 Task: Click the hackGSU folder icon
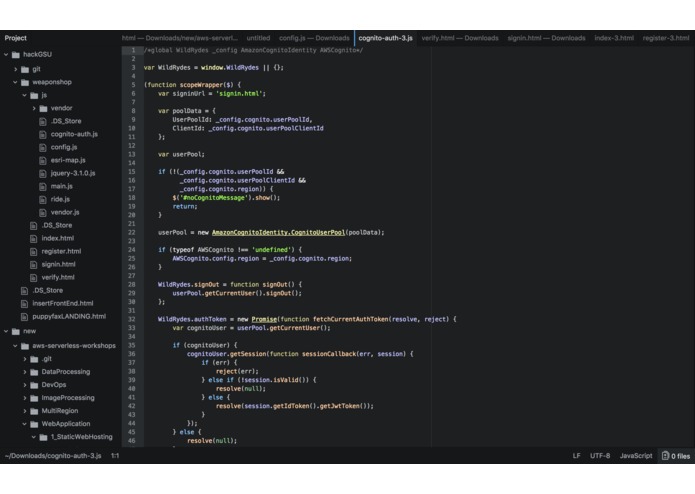16,54
